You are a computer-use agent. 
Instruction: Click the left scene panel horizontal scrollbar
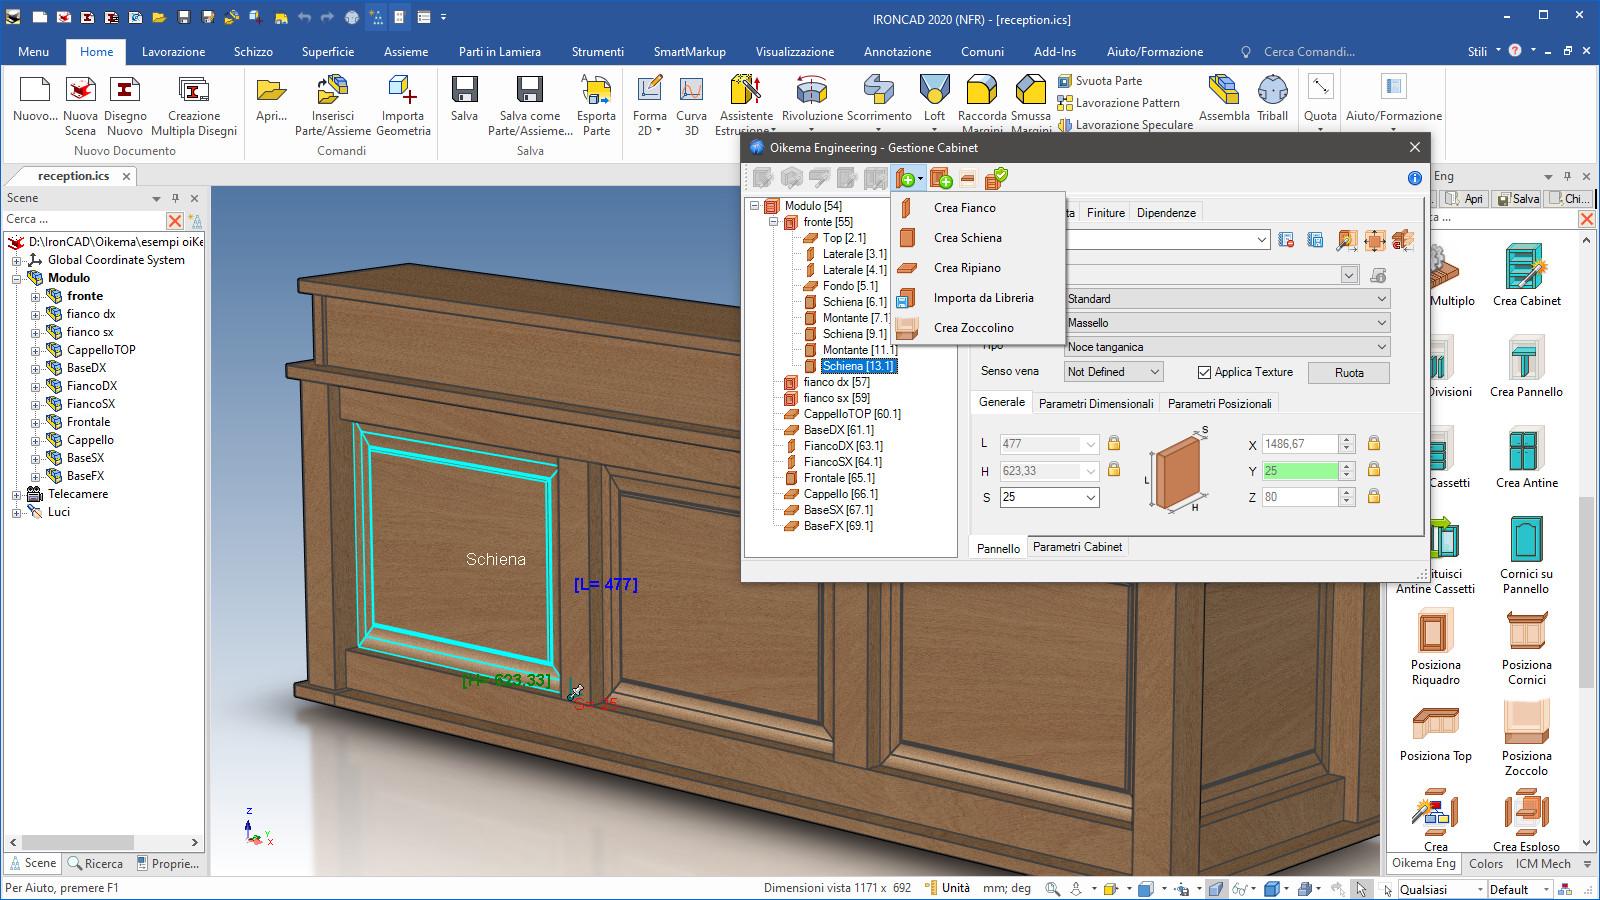point(78,842)
